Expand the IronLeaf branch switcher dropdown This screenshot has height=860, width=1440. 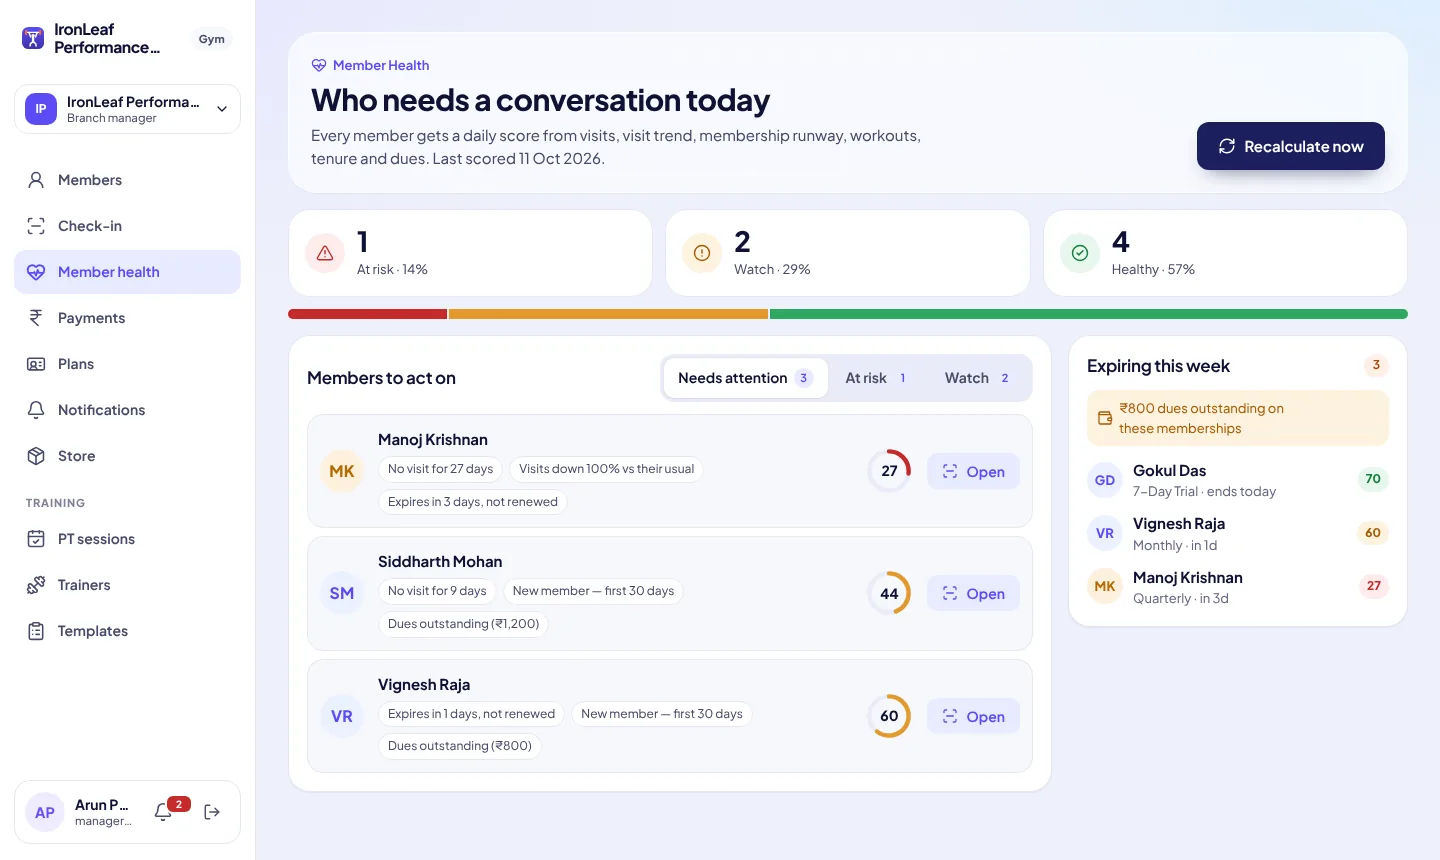[127, 109]
